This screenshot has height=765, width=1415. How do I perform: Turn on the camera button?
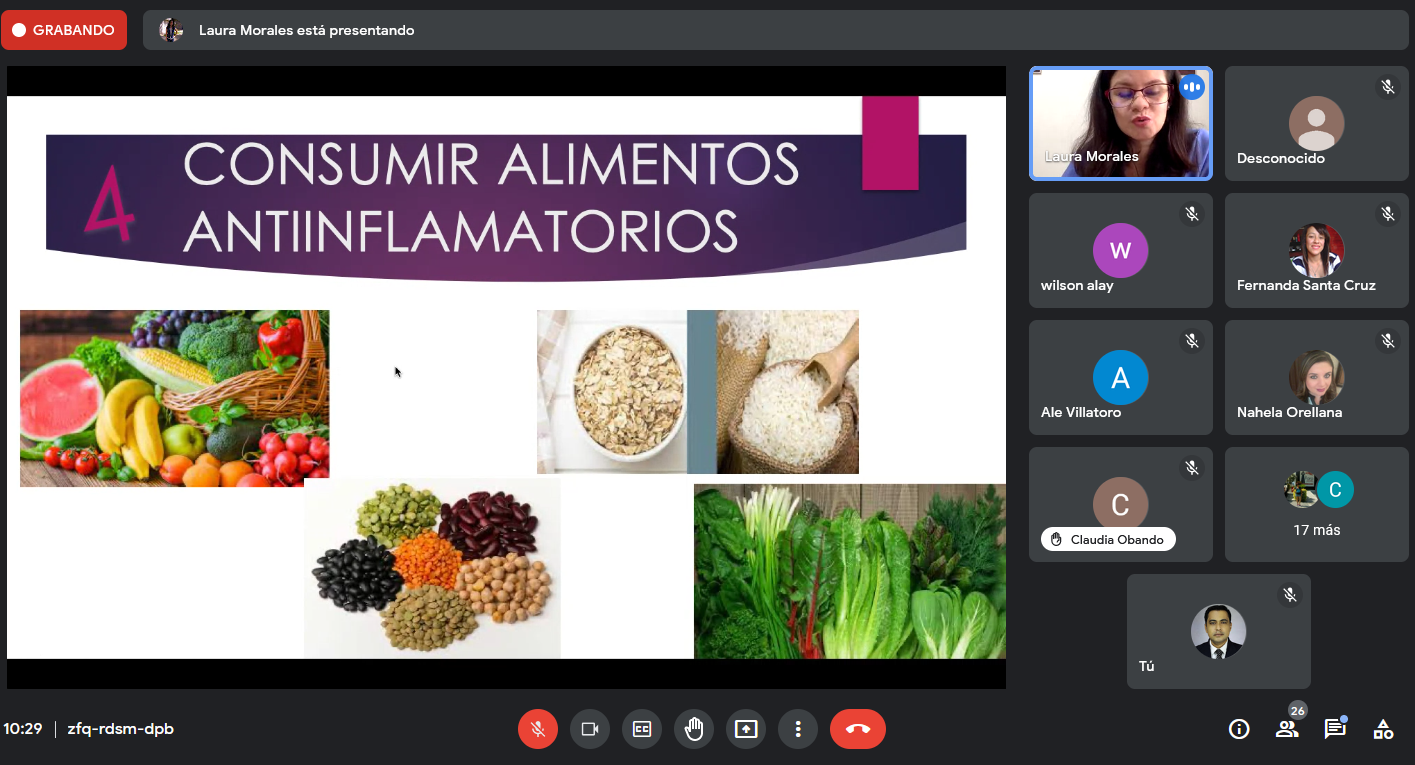tap(590, 729)
